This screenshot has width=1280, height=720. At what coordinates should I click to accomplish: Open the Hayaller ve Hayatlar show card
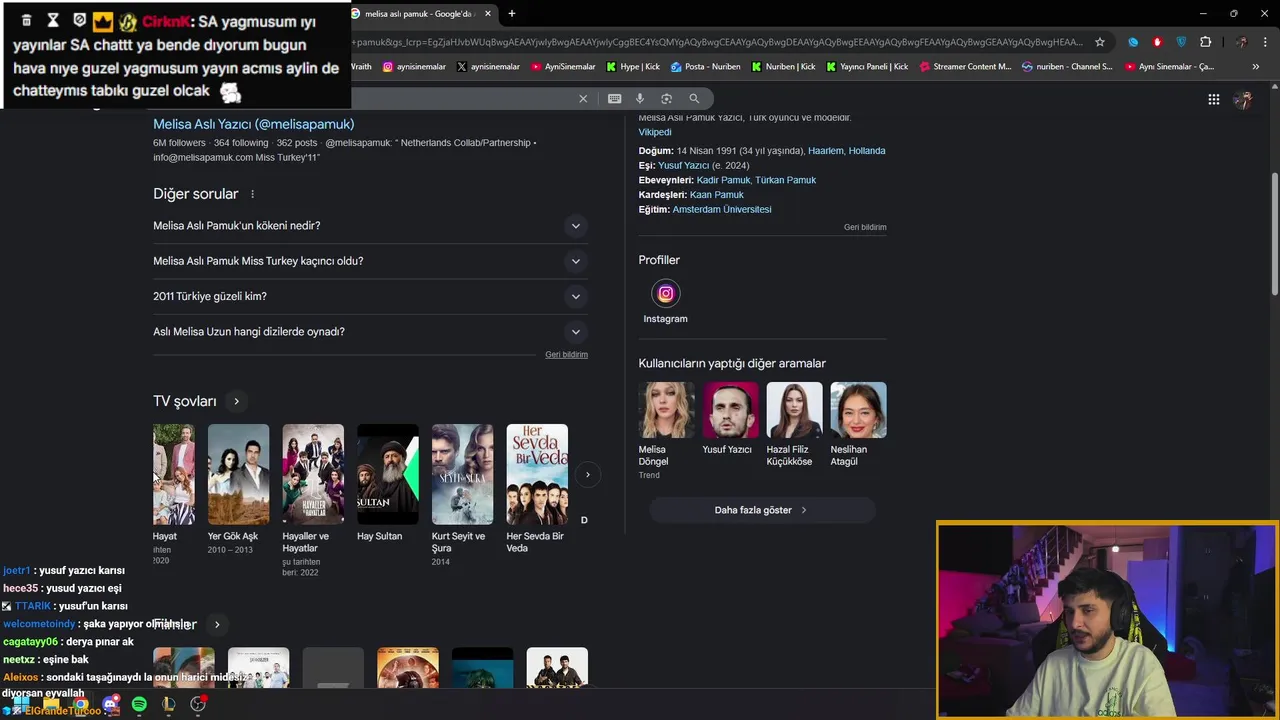click(x=313, y=500)
